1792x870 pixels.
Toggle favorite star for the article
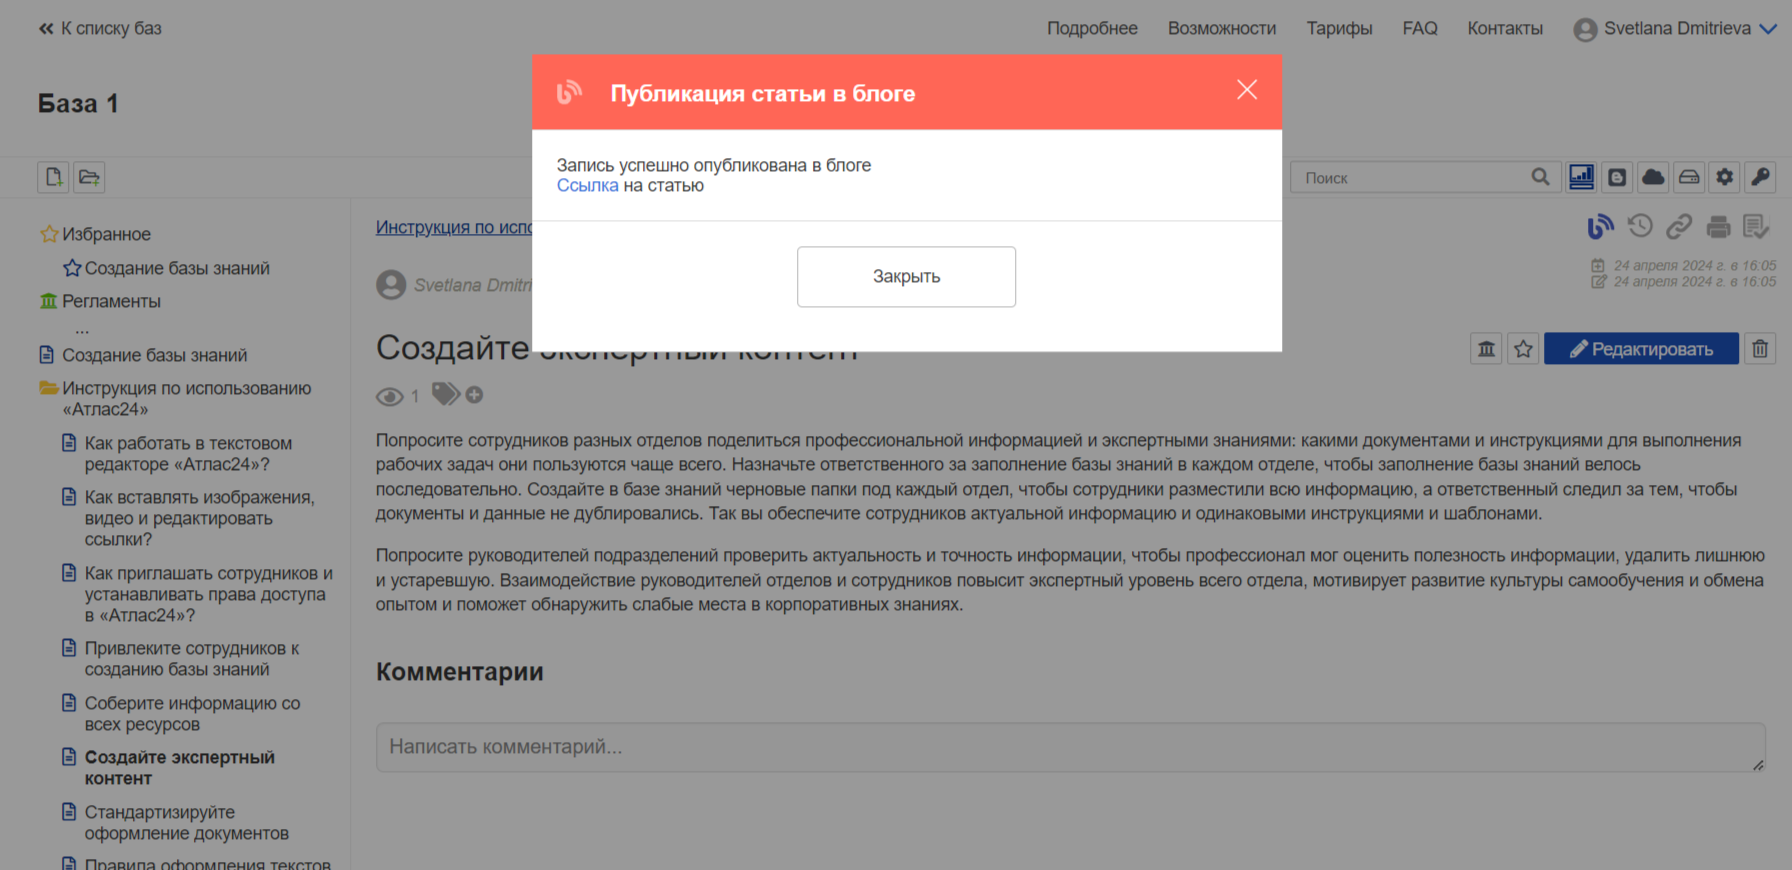(1523, 349)
